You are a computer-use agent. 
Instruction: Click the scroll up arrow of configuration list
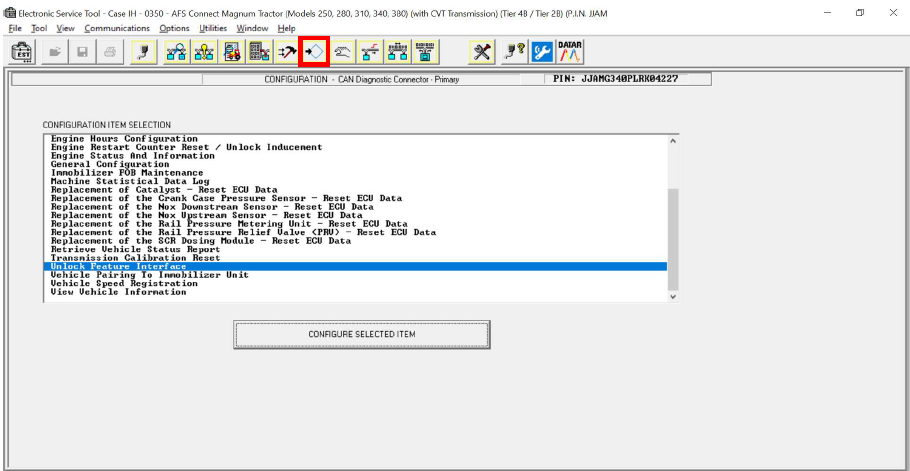tap(673, 140)
